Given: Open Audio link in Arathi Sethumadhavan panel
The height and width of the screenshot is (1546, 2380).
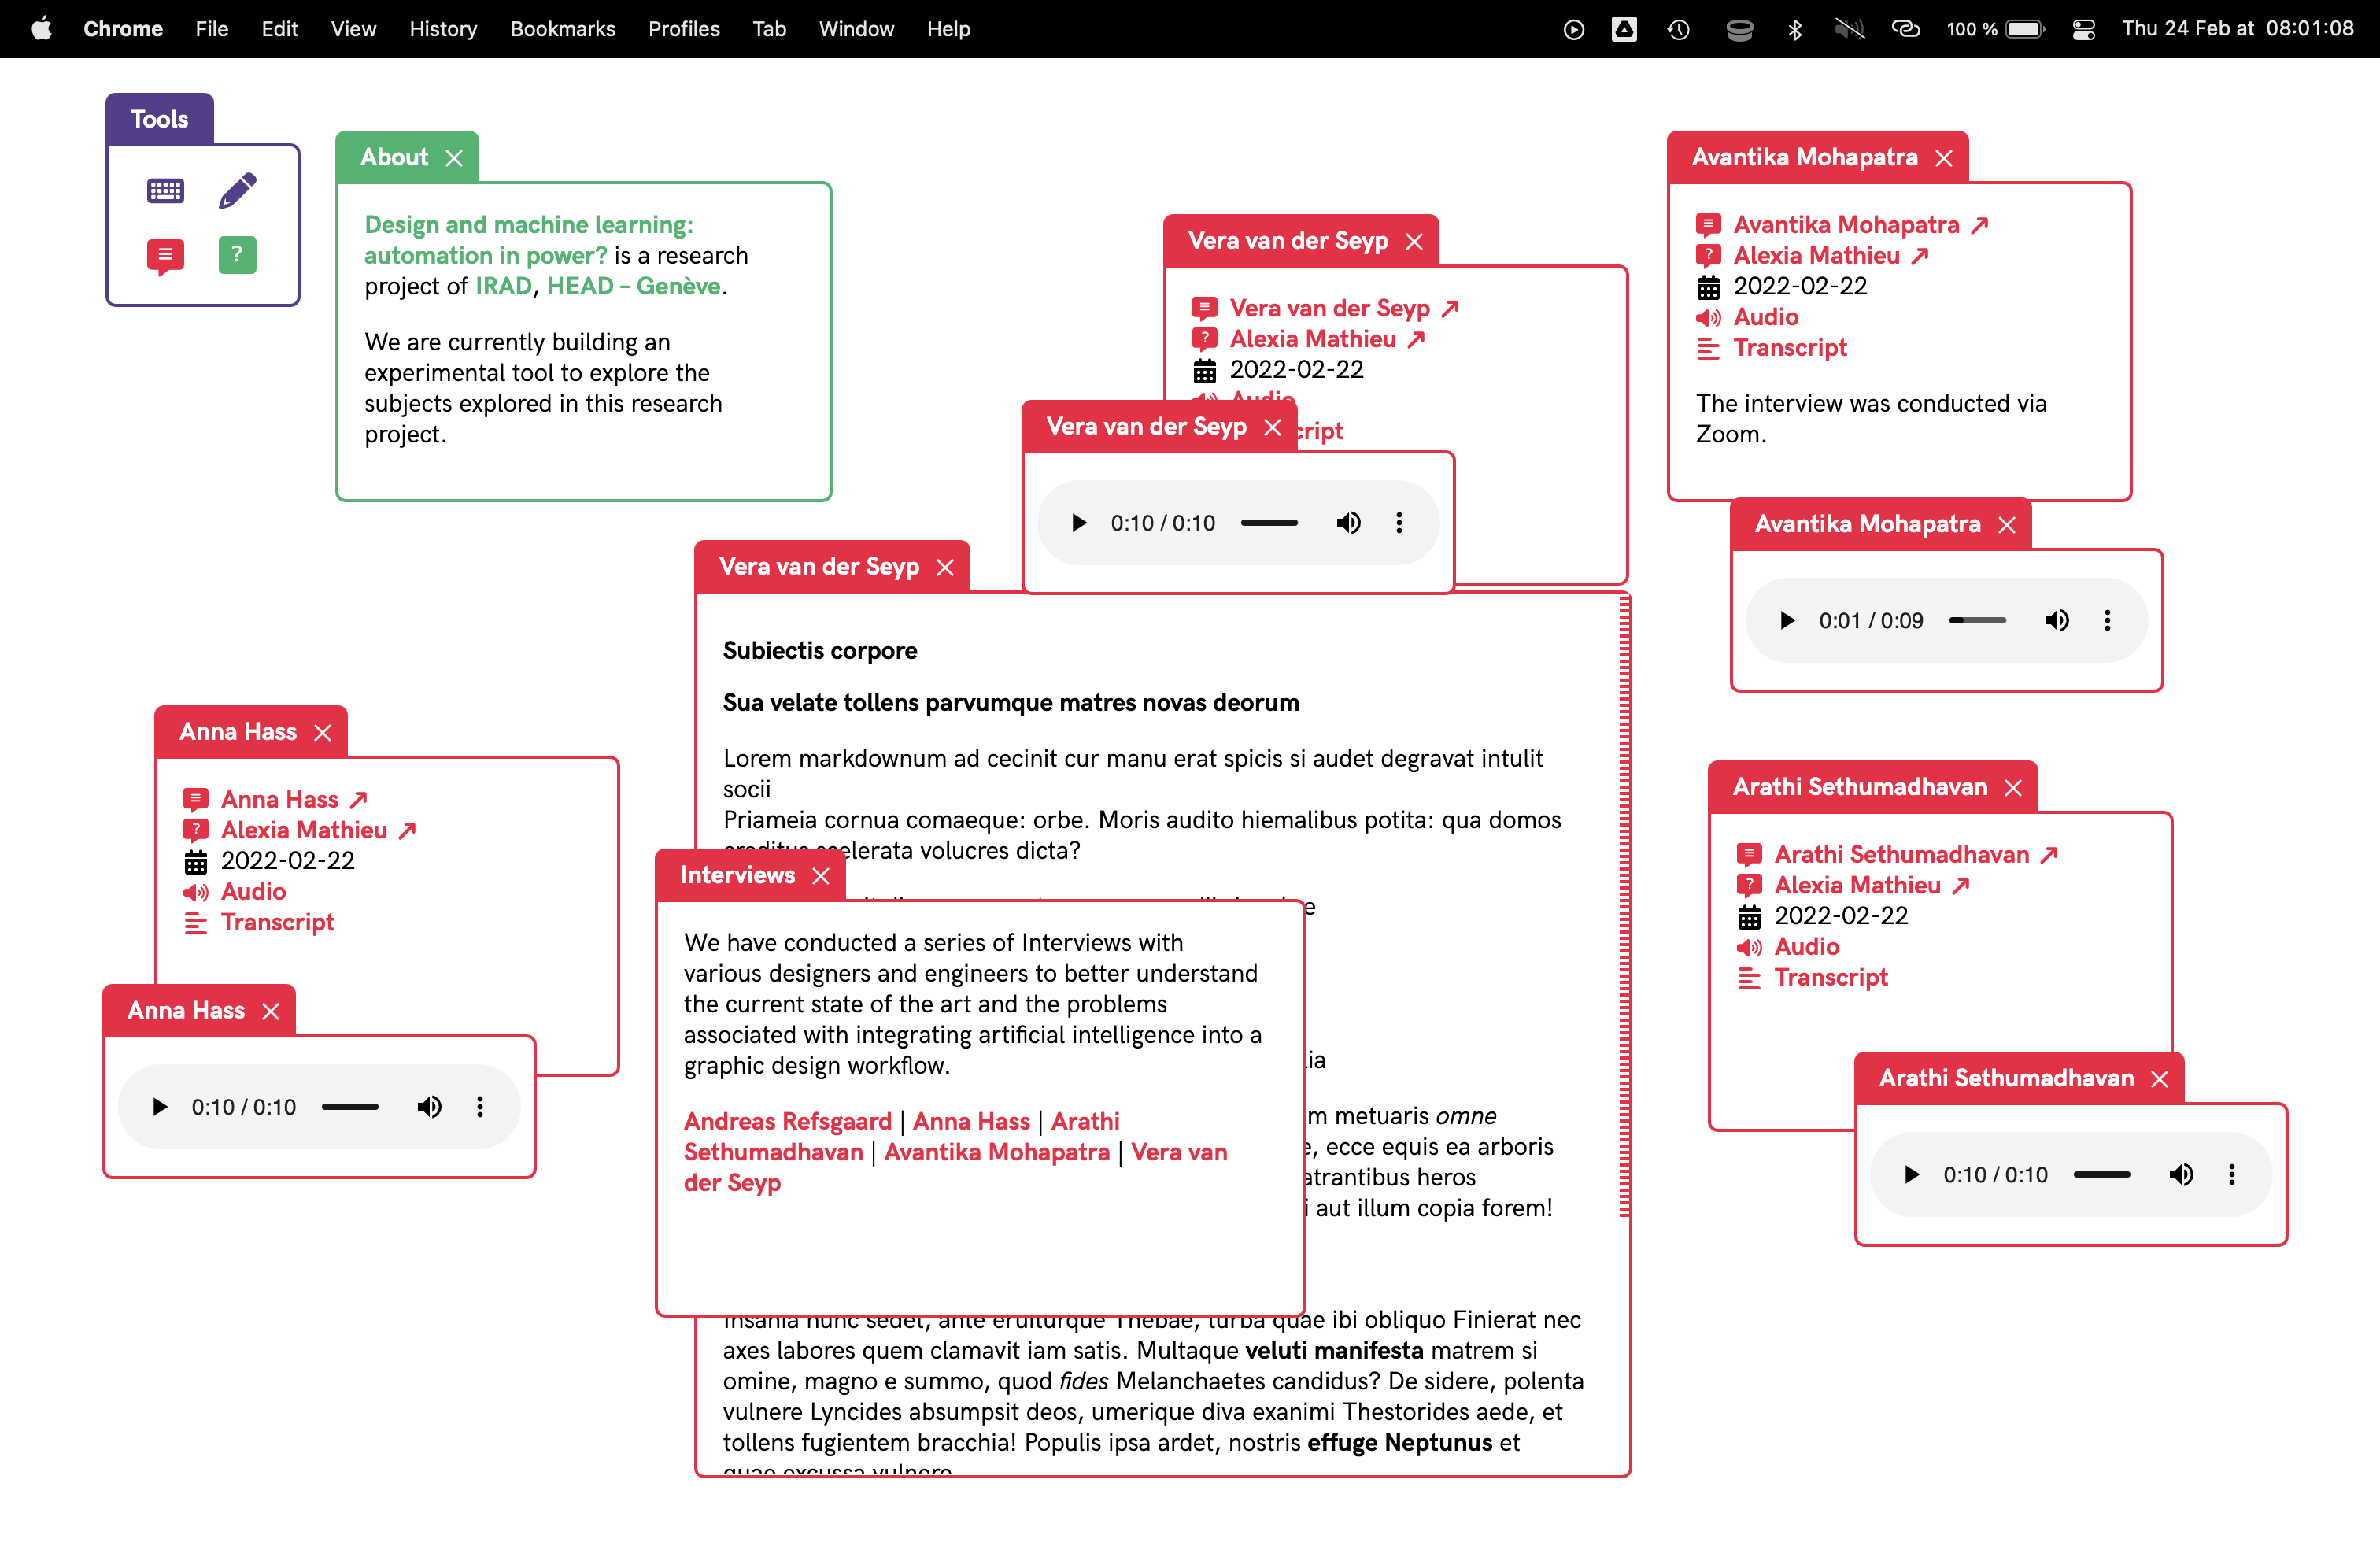Looking at the screenshot, I should (x=1807, y=947).
